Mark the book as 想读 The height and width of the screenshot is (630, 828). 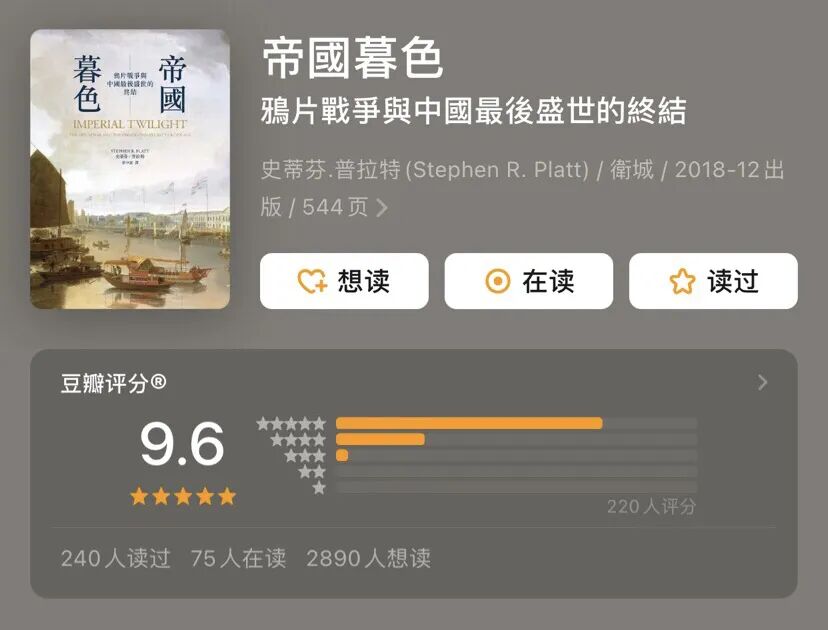click(344, 281)
